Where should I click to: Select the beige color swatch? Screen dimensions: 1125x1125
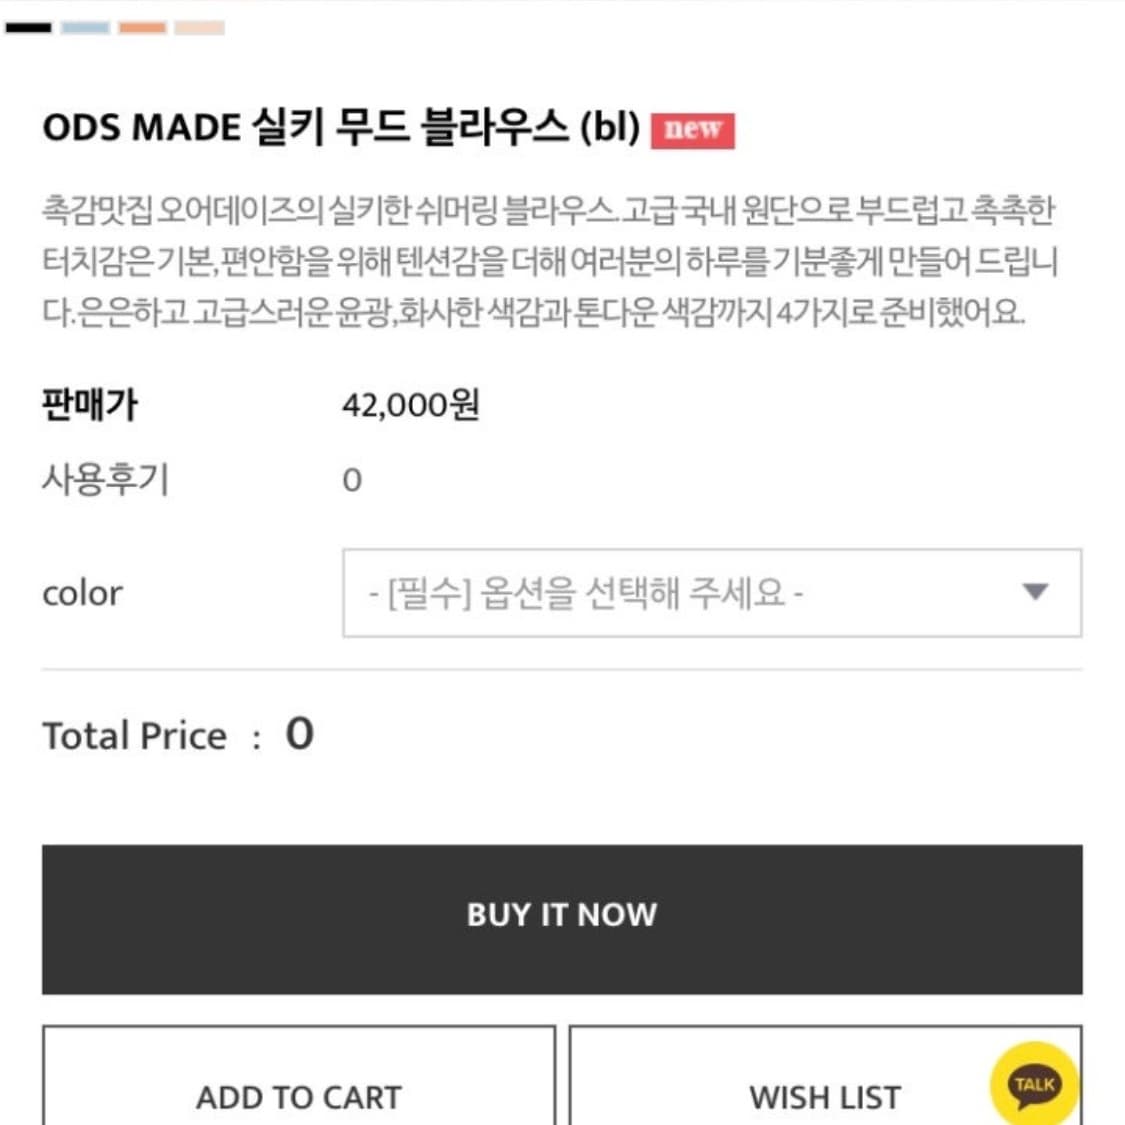(200, 28)
